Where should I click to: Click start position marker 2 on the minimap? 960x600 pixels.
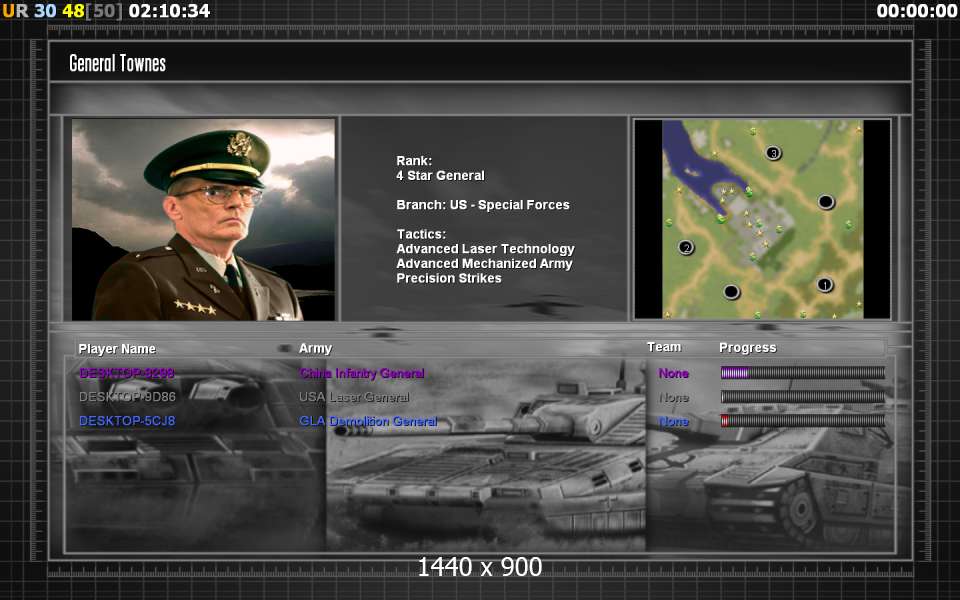(686, 247)
